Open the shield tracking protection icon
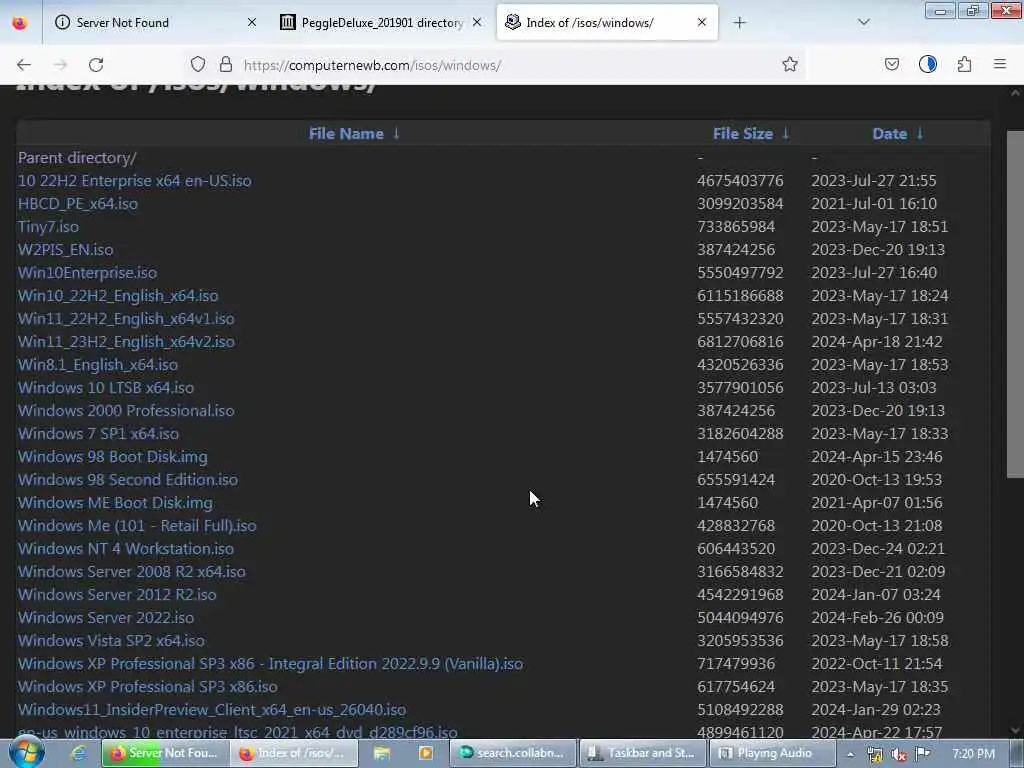This screenshot has height=768, width=1024. 198,65
